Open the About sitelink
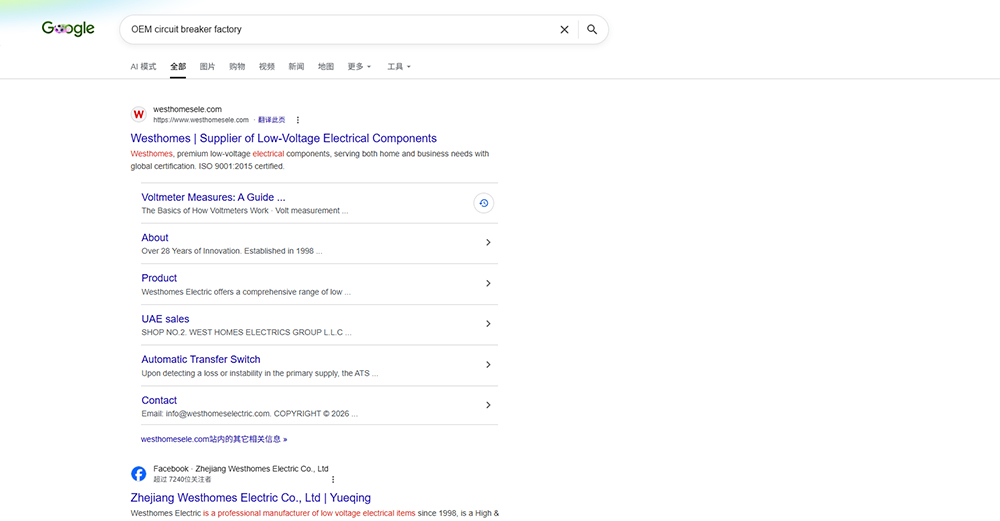 pyautogui.click(x=155, y=238)
